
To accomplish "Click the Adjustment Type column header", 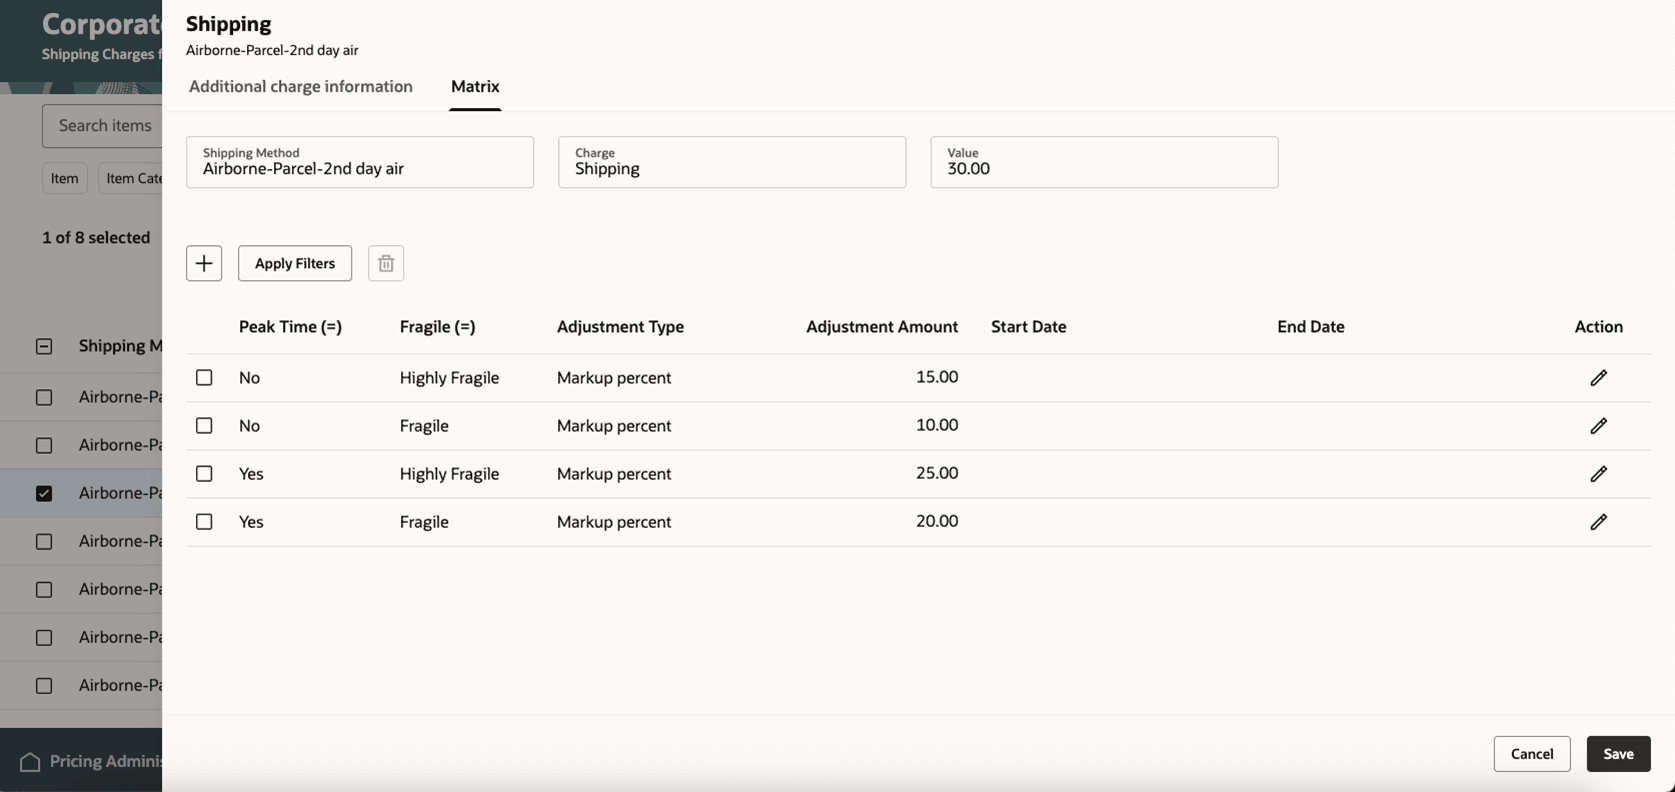I will point(620,327).
